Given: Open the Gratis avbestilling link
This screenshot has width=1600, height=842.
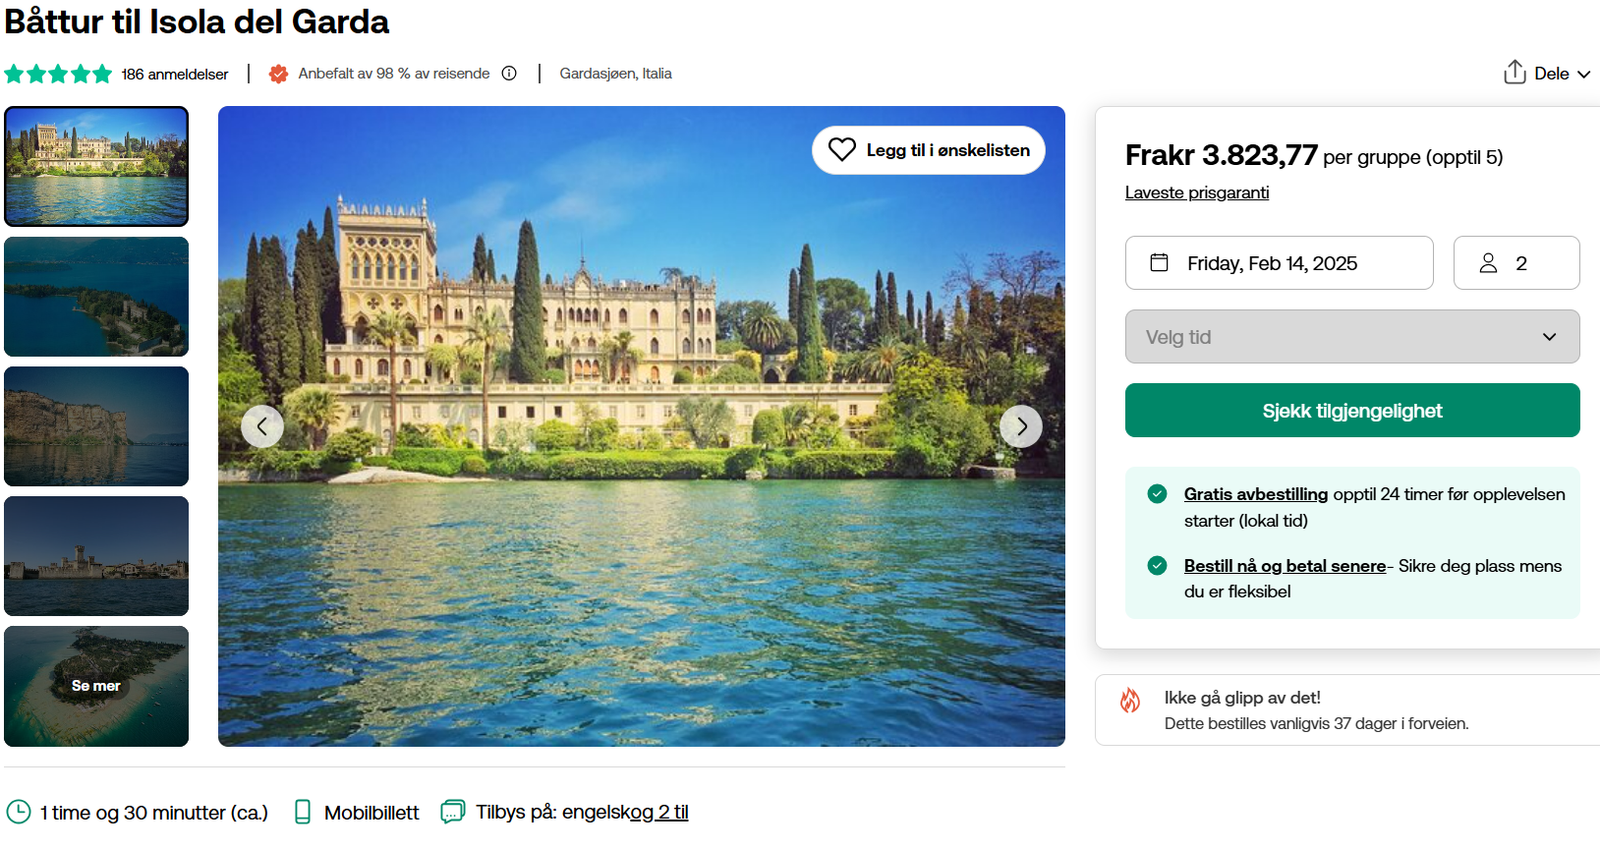Looking at the screenshot, I should coord(1255,494).
